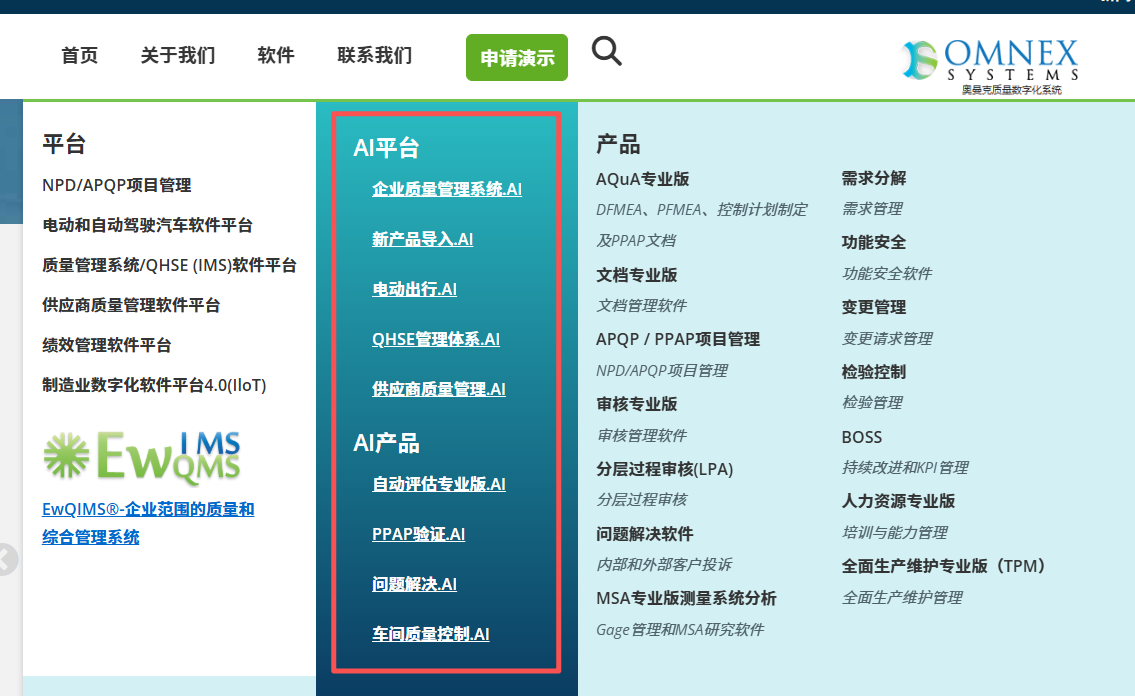The height and width of the screenshot is (696, 1135).
Task: Click the EwQIMS logo image
Action: pos(142,458)
